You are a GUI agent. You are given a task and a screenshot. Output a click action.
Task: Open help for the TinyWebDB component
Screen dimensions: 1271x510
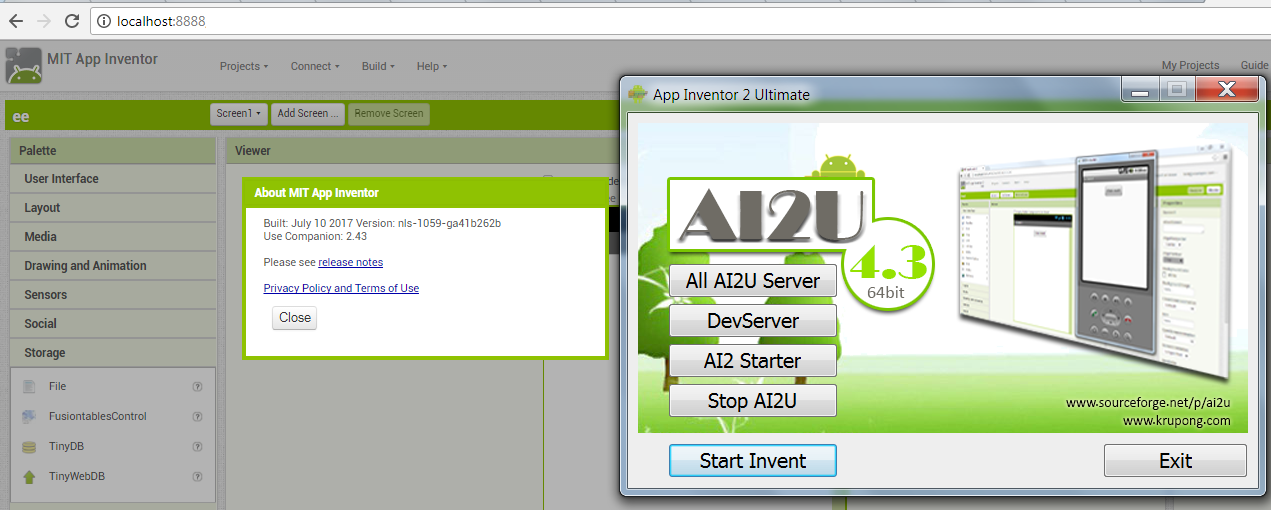[197, 477]
